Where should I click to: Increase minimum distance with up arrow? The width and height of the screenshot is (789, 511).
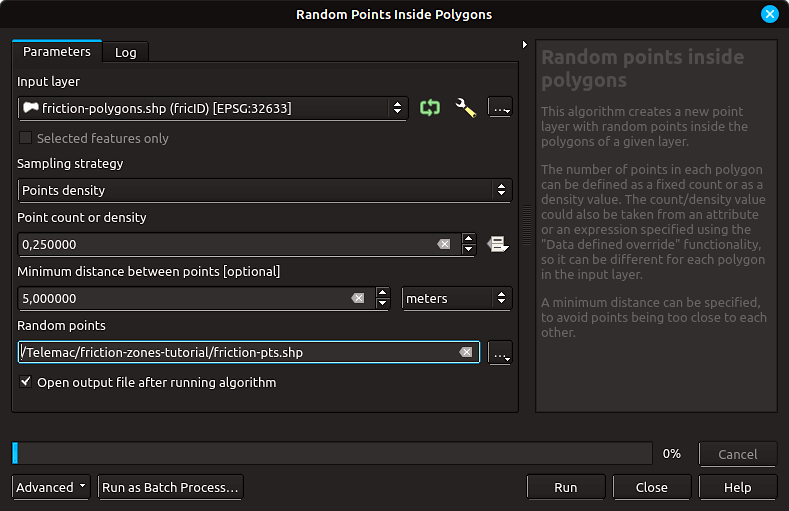coord(382,292)
